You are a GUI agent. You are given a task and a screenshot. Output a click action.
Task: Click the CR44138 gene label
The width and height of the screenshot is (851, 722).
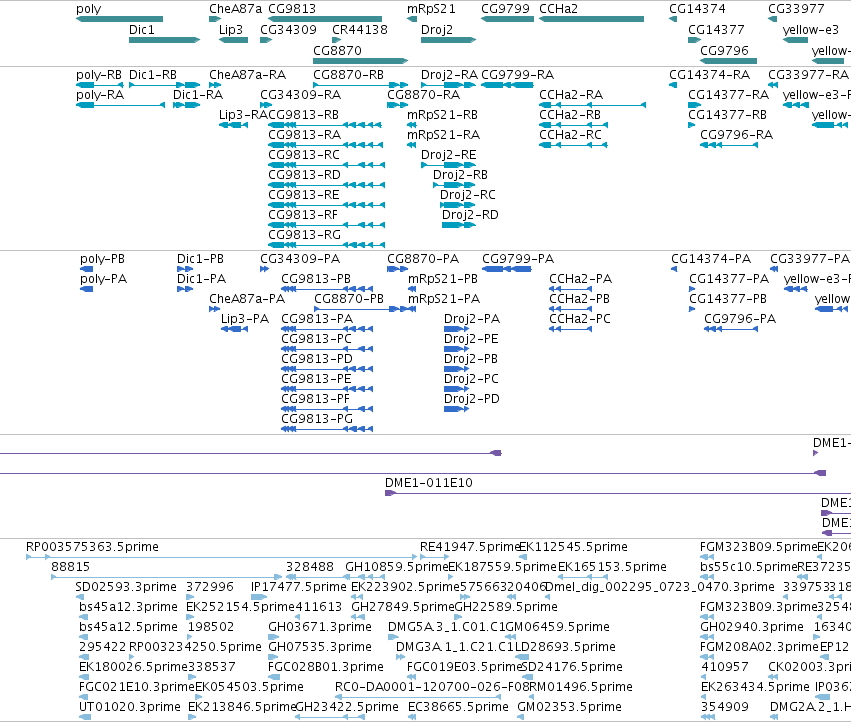pos(360,30)
